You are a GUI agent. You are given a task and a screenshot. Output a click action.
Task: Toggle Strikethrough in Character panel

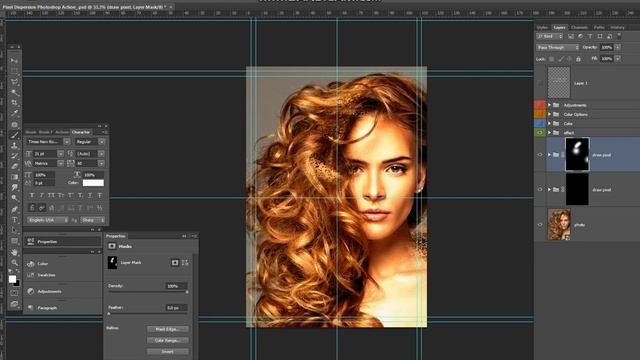tap(100, 196)
